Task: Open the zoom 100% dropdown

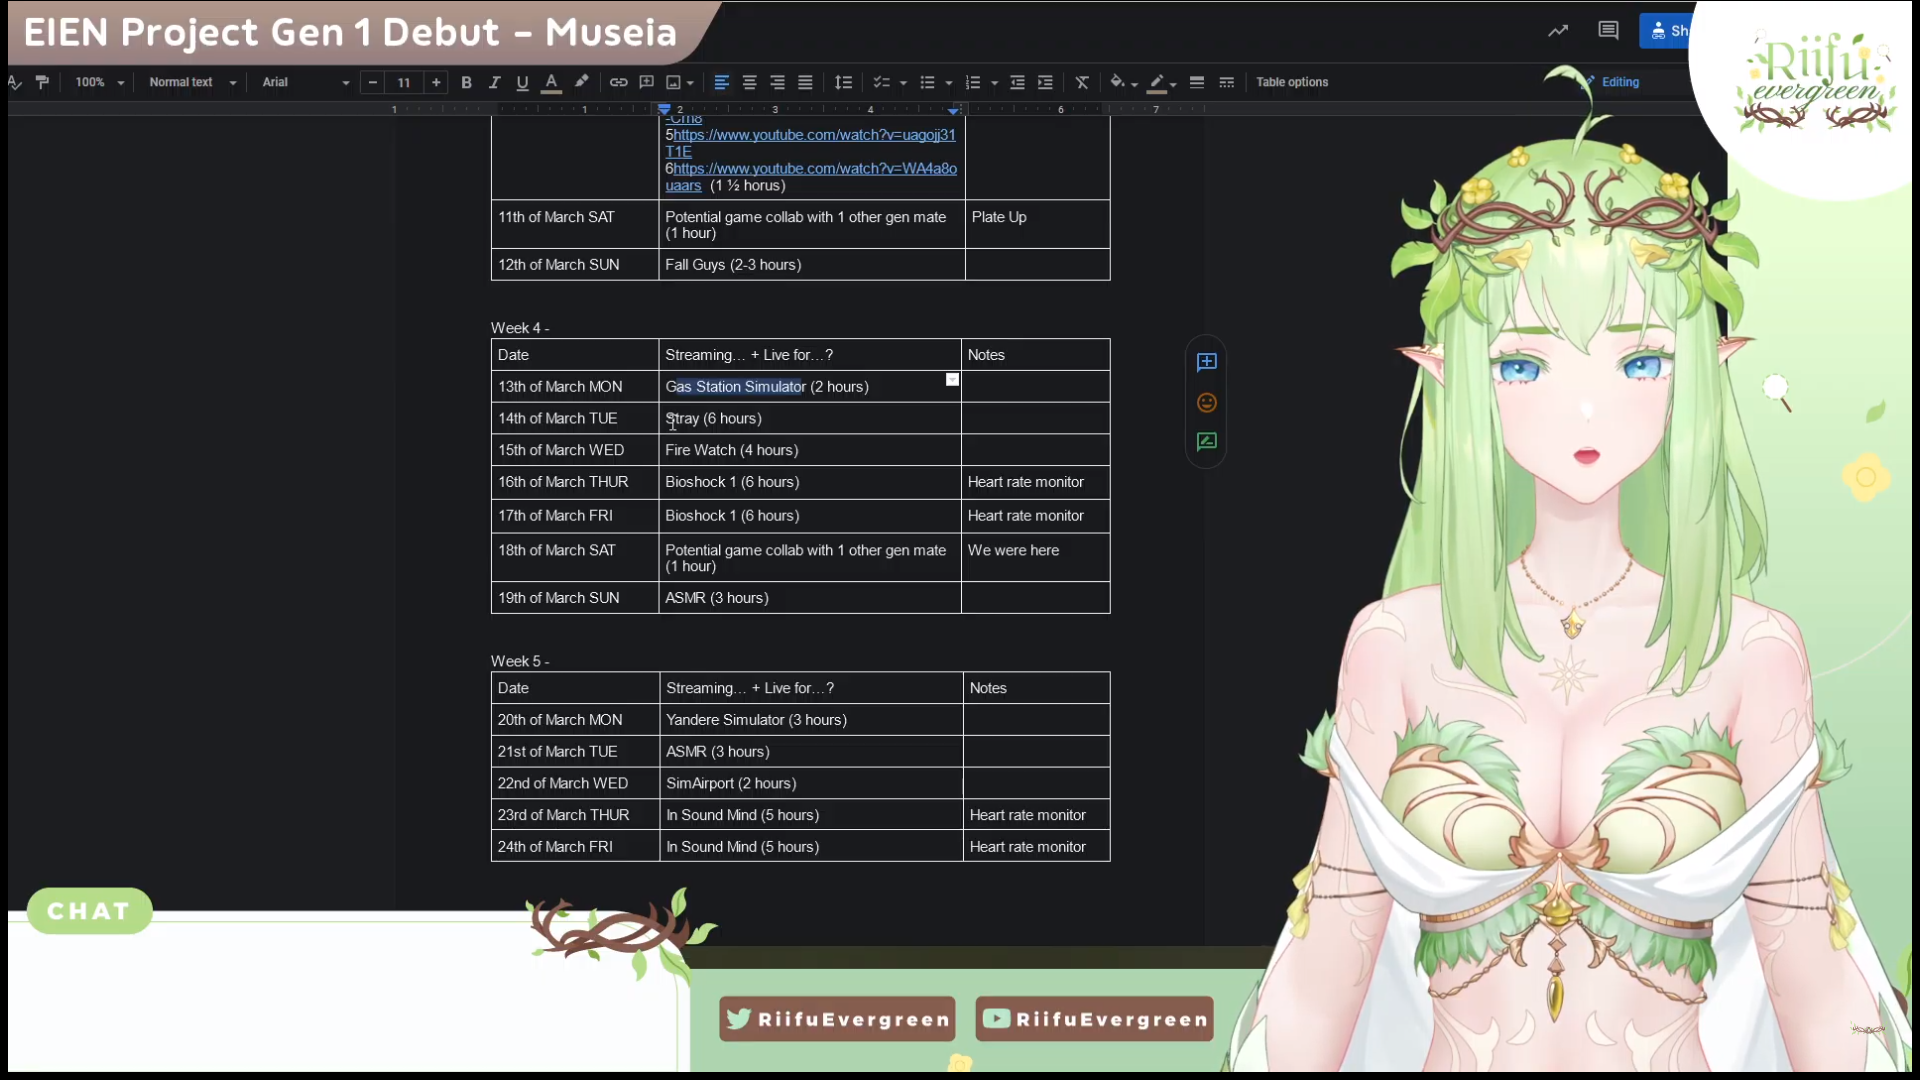Action: click(x=99, y=82)
